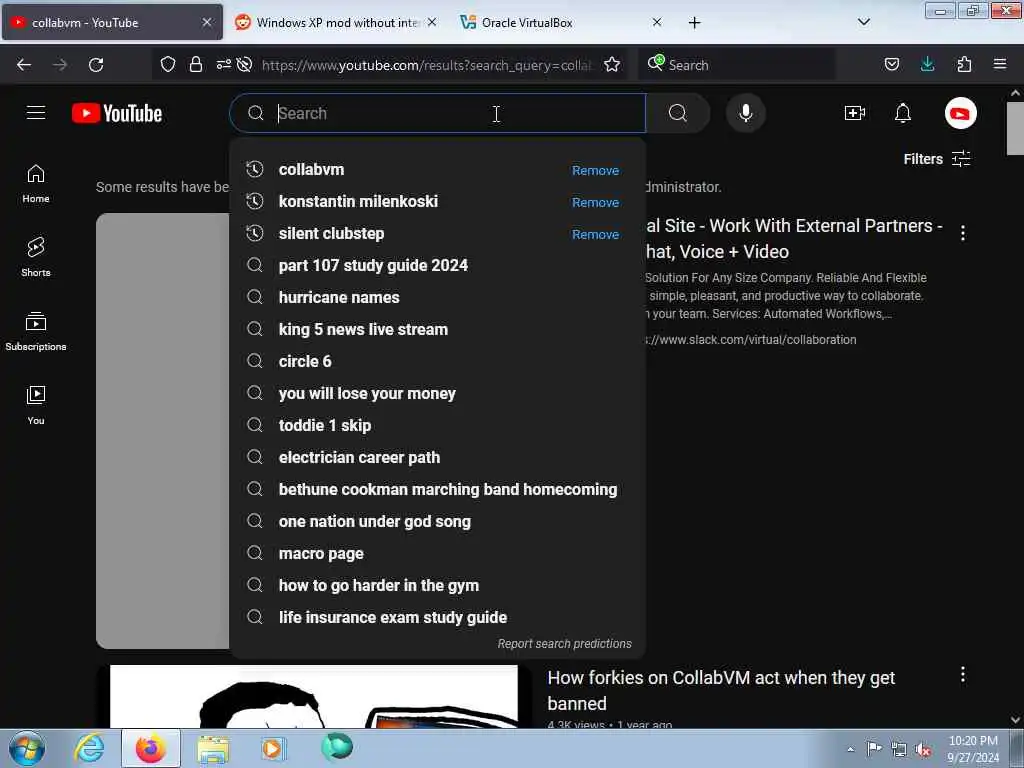Screen dimensions: 1024x768
Task: Go back with browser back arrow
Action: pyautogui.click(x=24, y=65)
